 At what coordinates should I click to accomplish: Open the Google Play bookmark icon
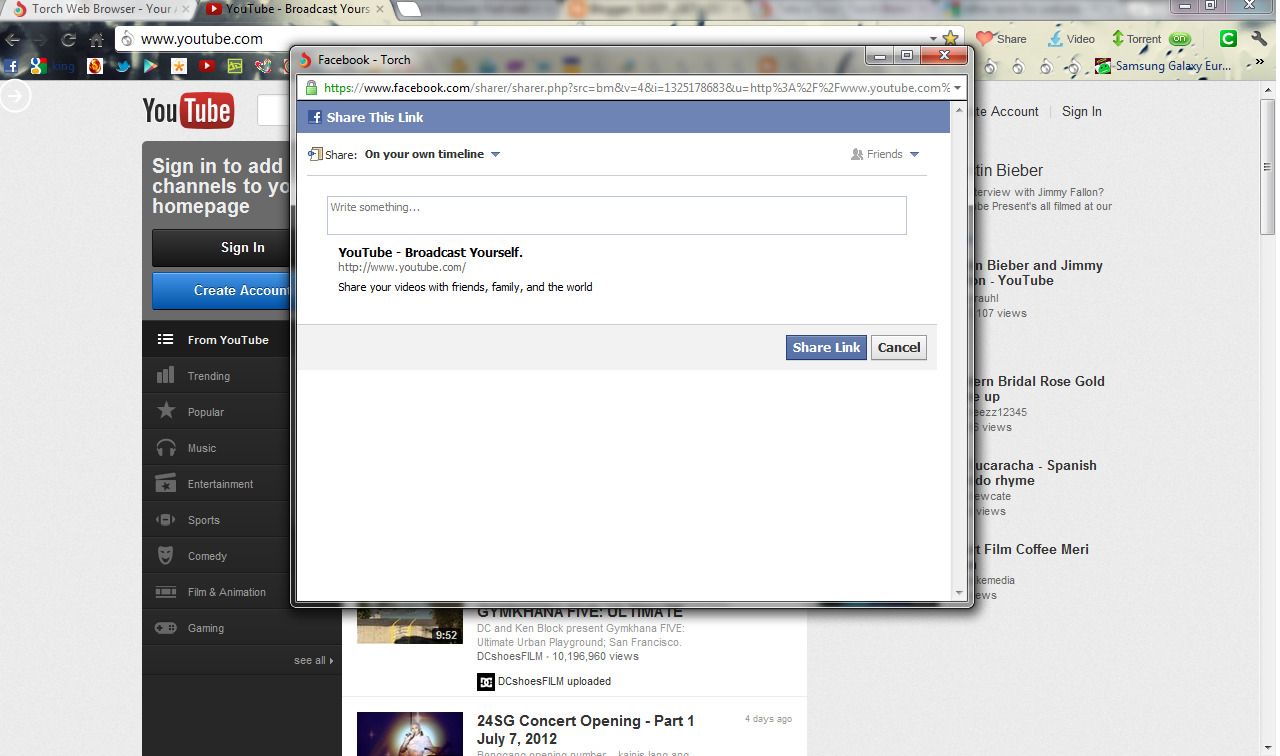(150, 66)
